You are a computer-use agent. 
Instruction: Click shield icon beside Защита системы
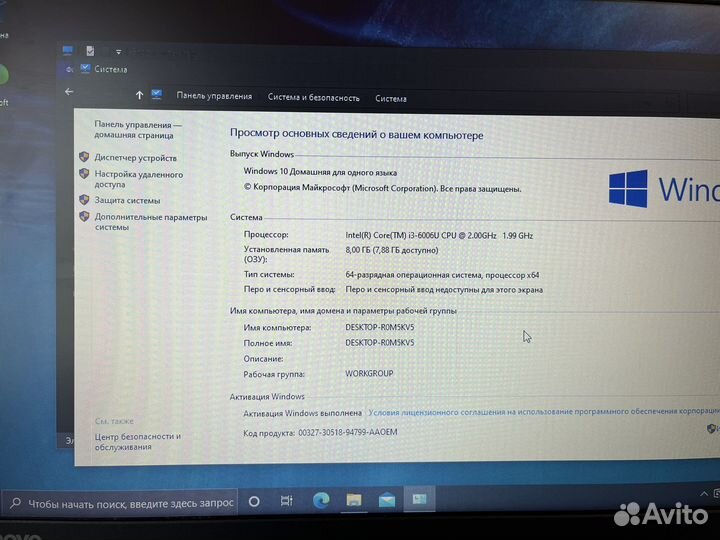click(84, 199)
